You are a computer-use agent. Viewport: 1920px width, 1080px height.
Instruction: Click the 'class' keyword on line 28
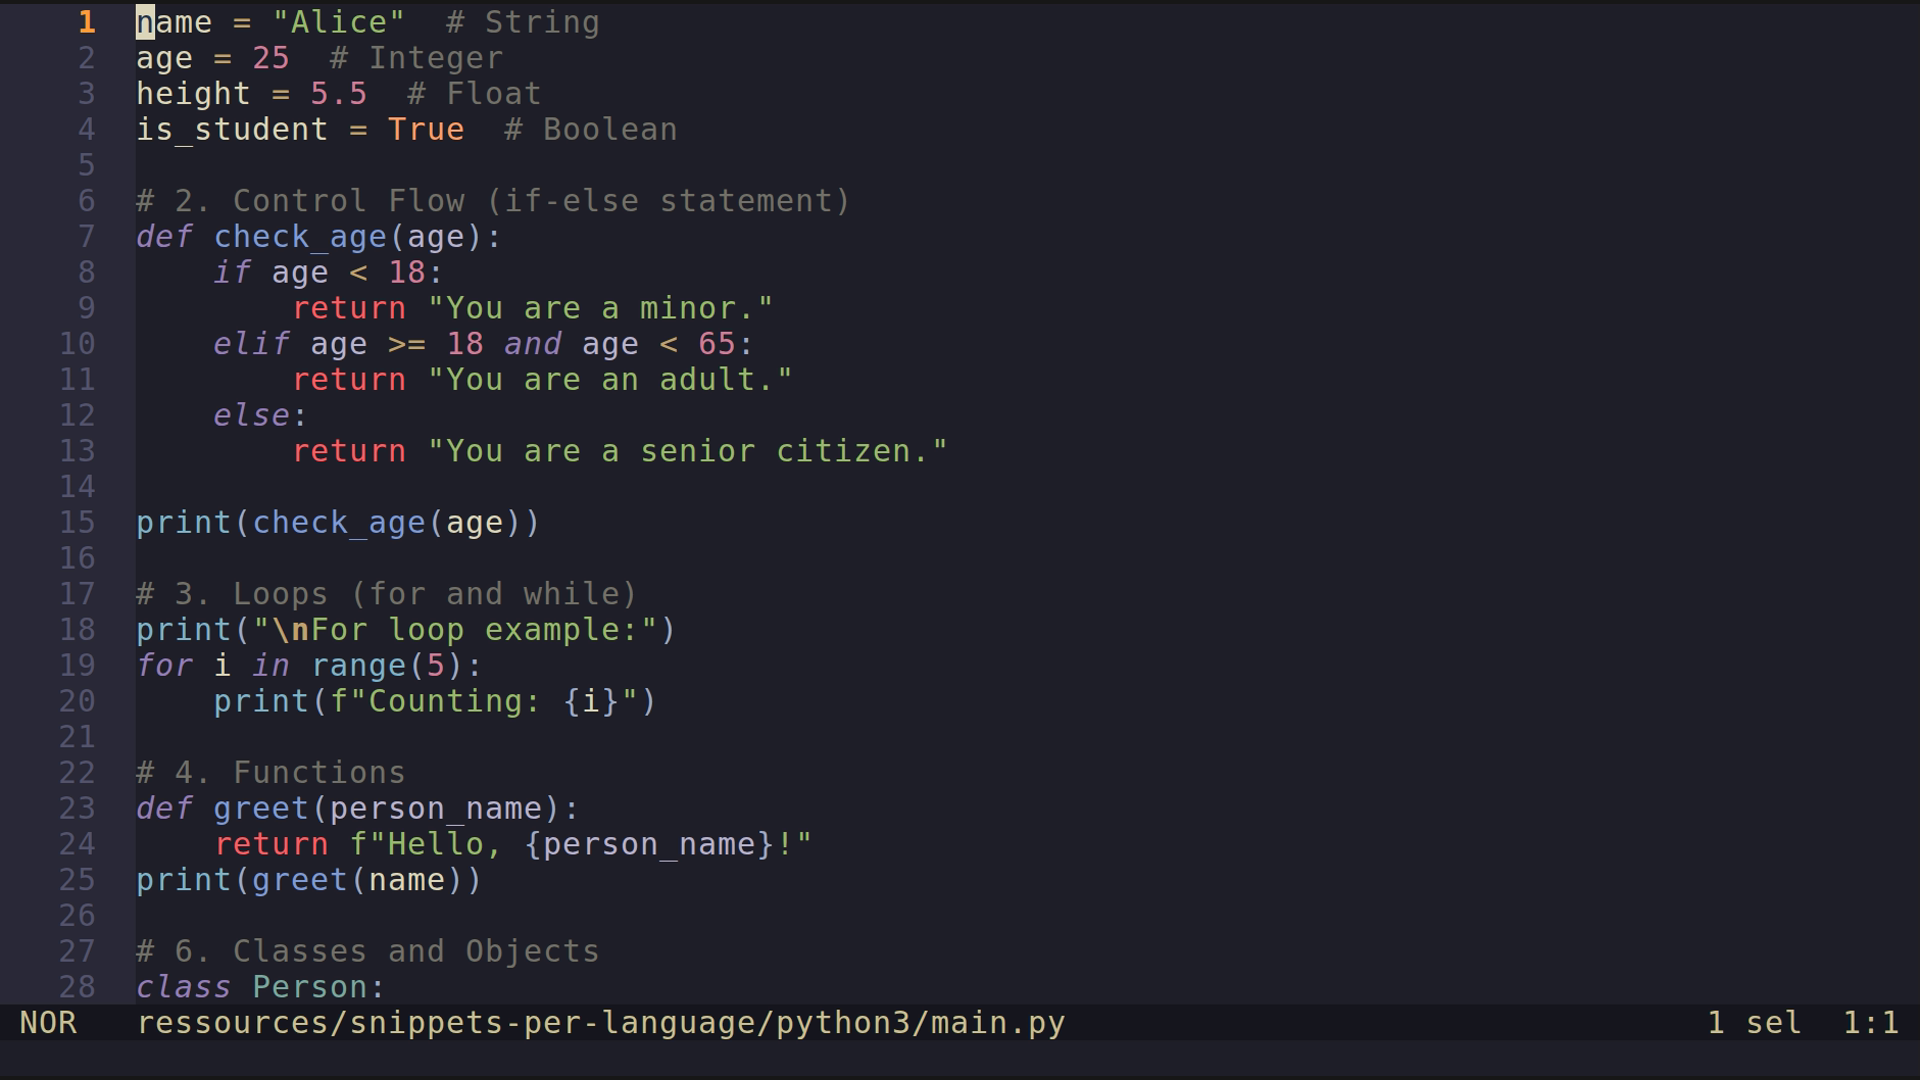coord(184,987)
